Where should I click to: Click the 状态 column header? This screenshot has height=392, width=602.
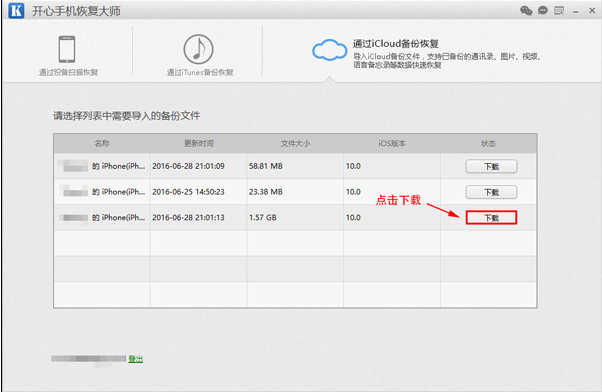click(x=488, y=143)
